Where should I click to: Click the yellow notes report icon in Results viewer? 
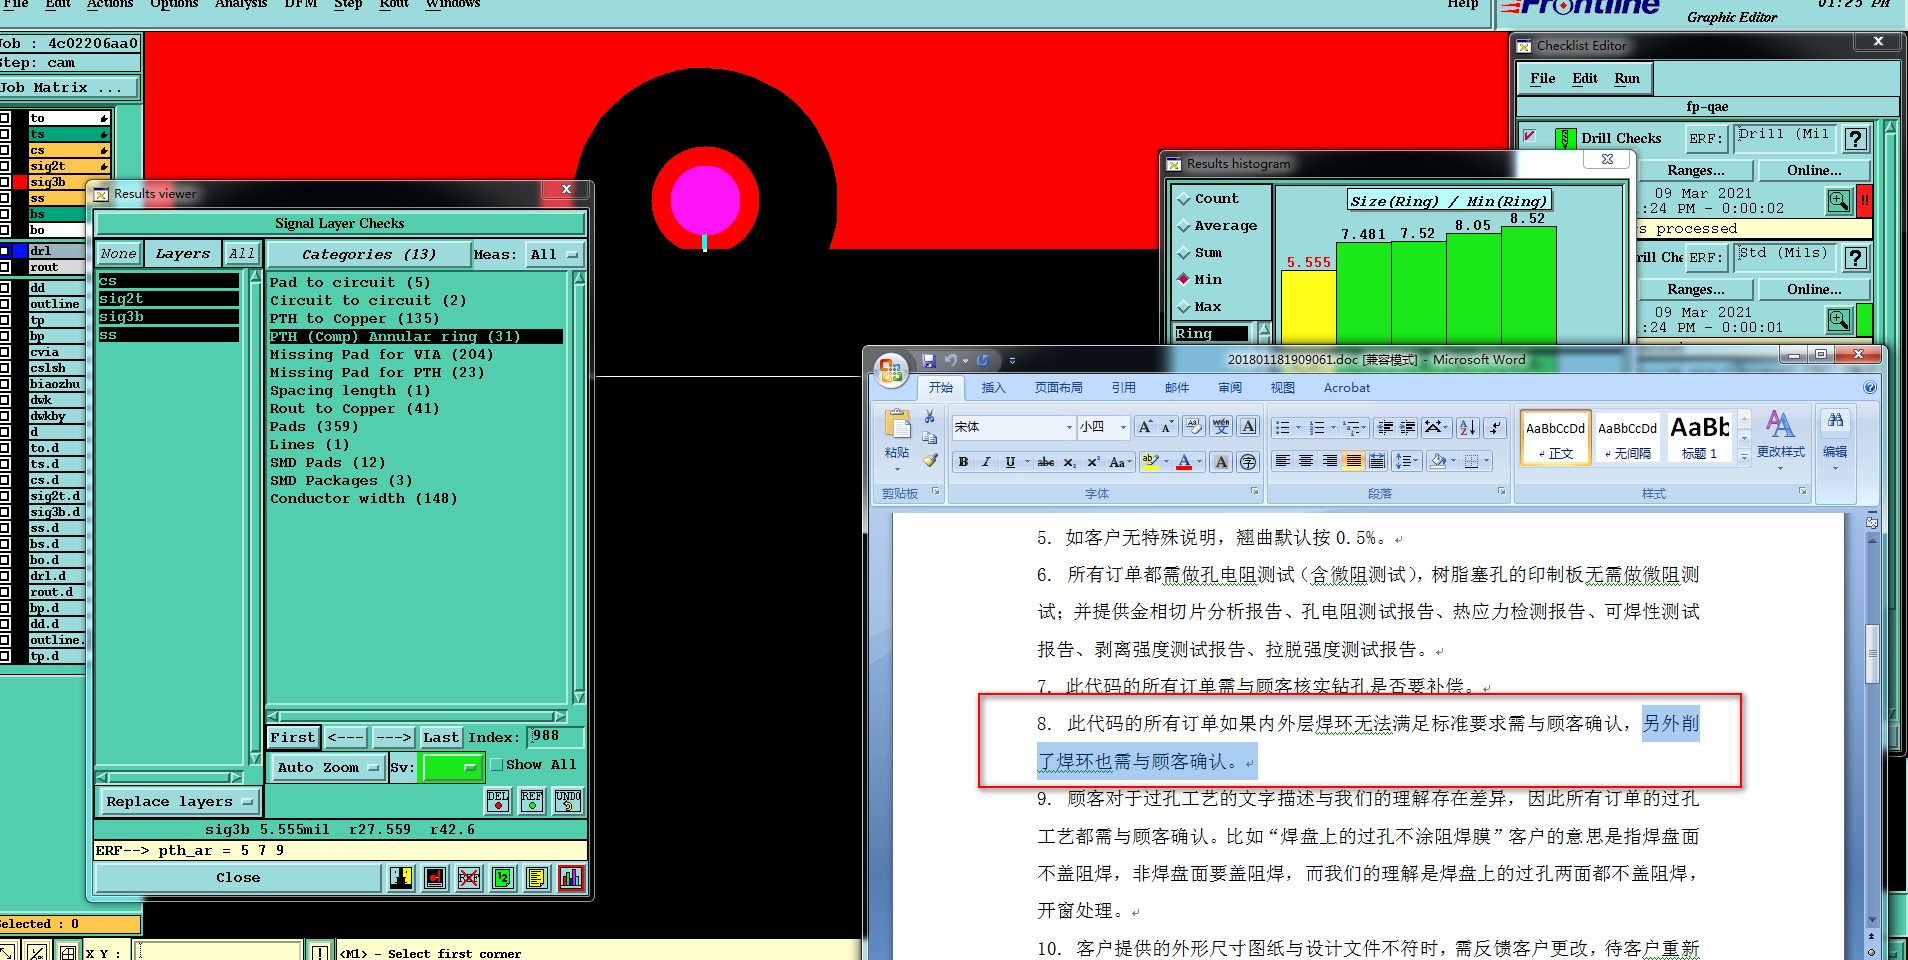[537, 878]
